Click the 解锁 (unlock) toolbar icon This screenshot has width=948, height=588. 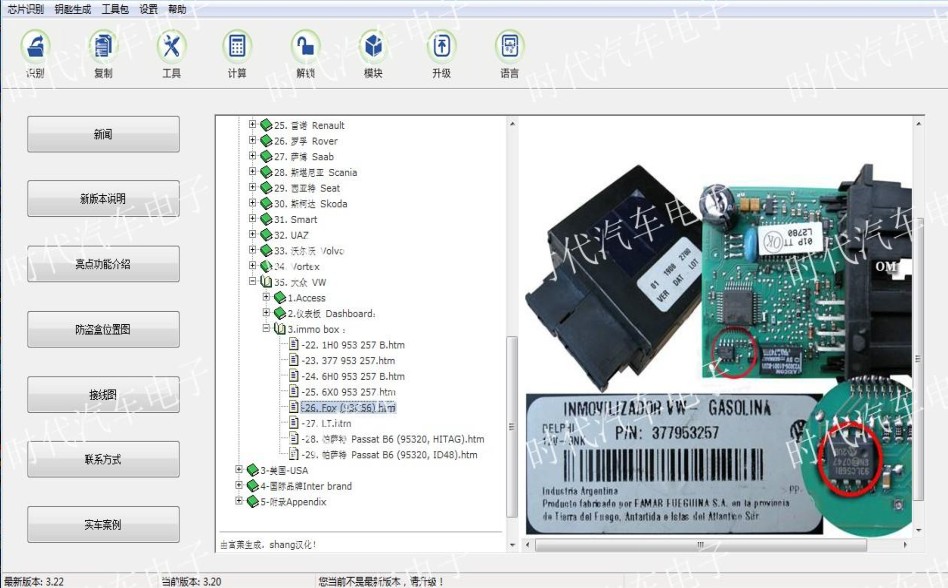point(305,46)
